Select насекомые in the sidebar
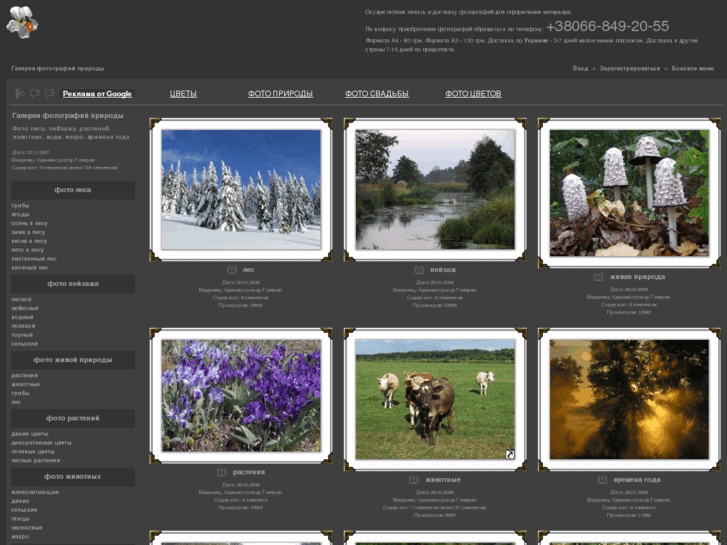 26,527
